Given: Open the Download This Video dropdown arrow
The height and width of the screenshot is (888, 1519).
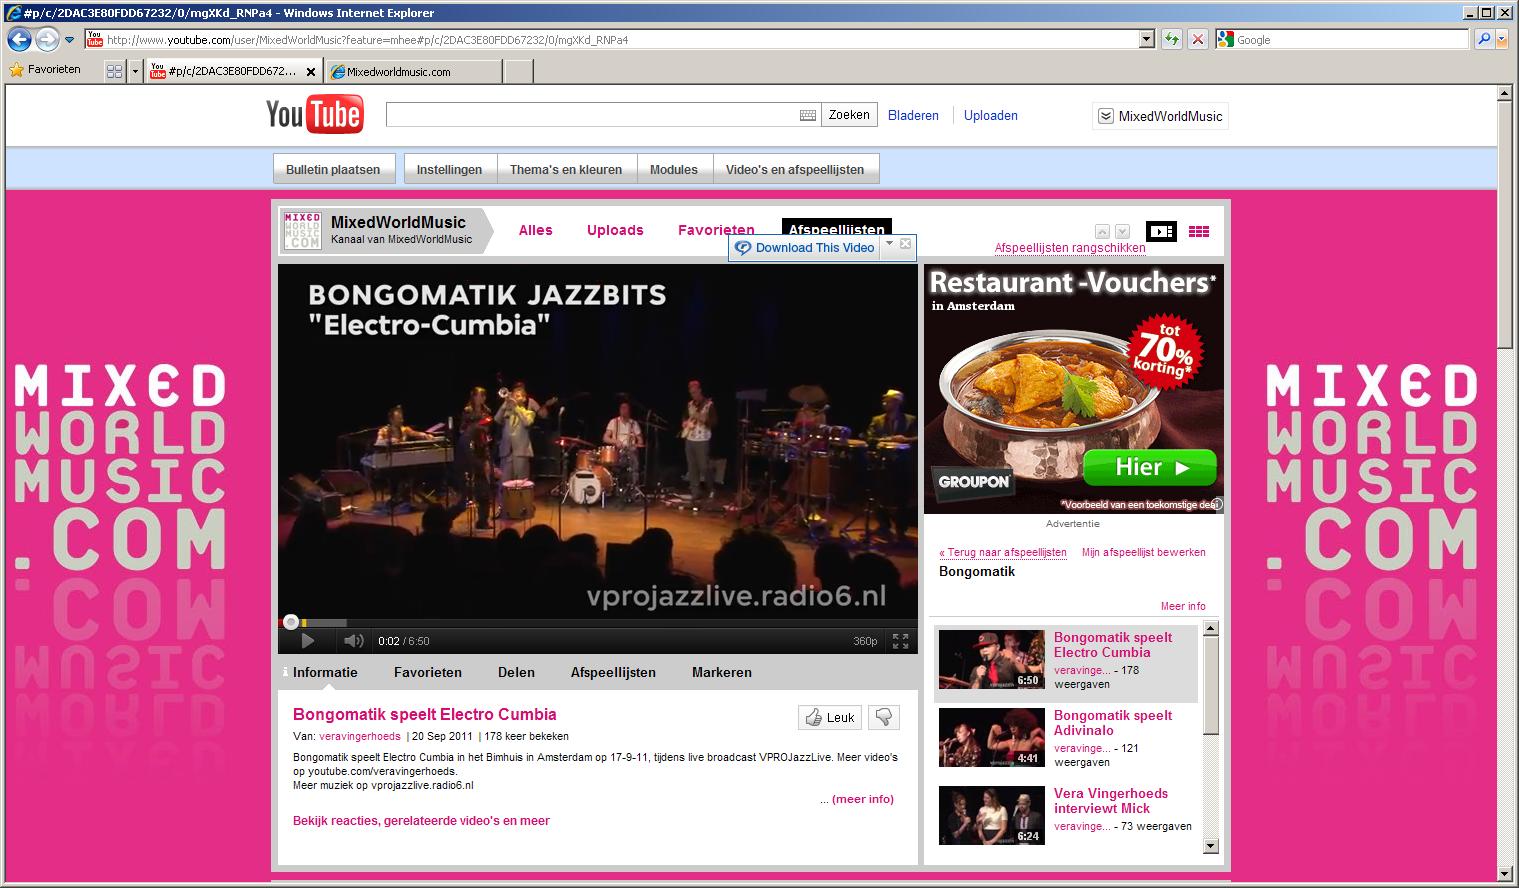Looking at the screenshot, I should point(889,244).
